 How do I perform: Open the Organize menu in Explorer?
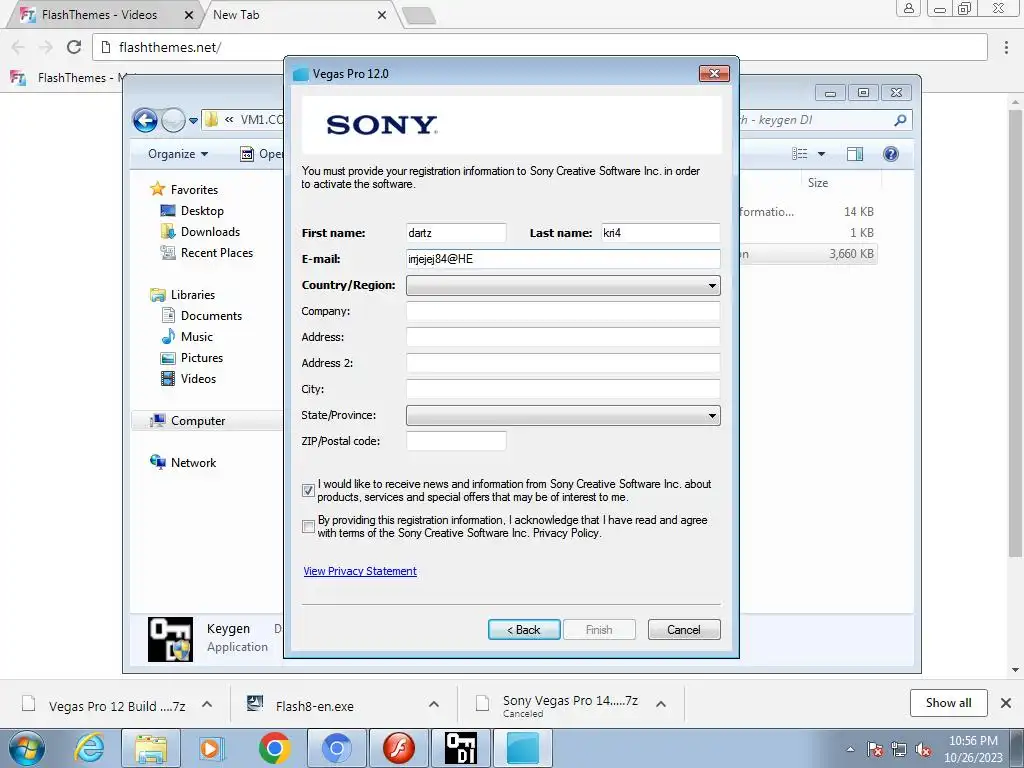pos(178,153)
